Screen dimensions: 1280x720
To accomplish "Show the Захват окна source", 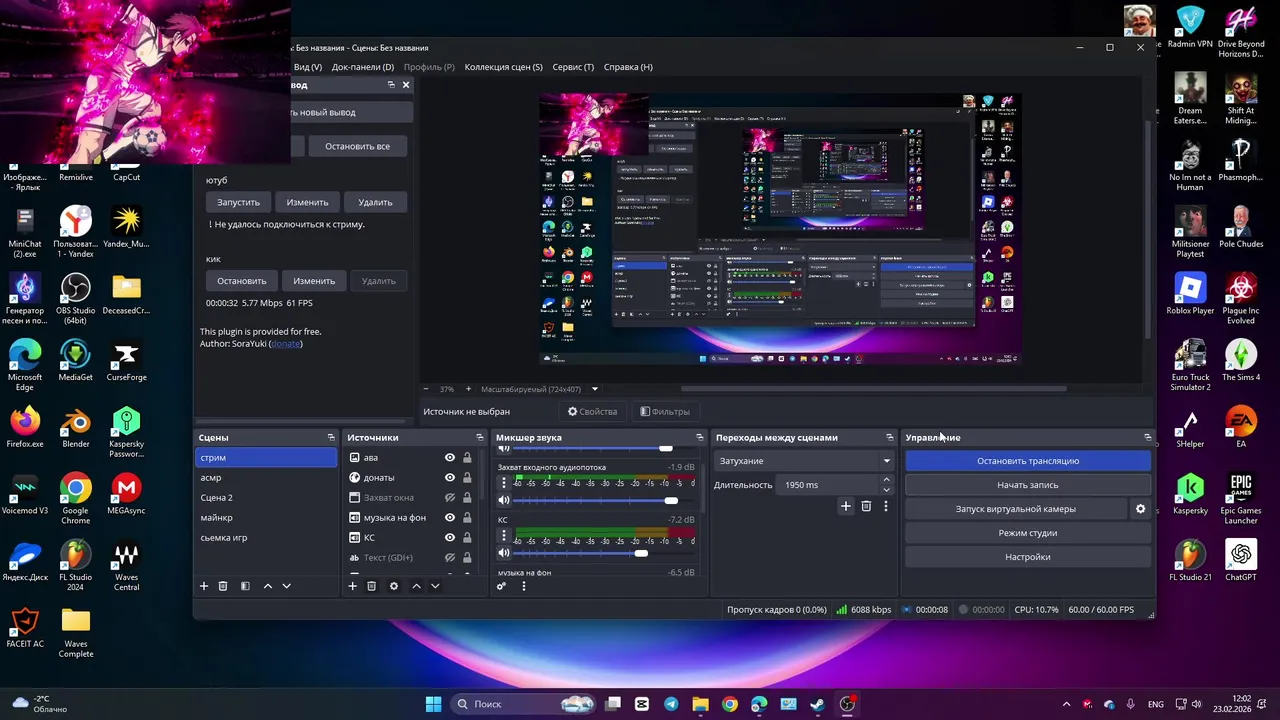I will (x=450, y=498).
